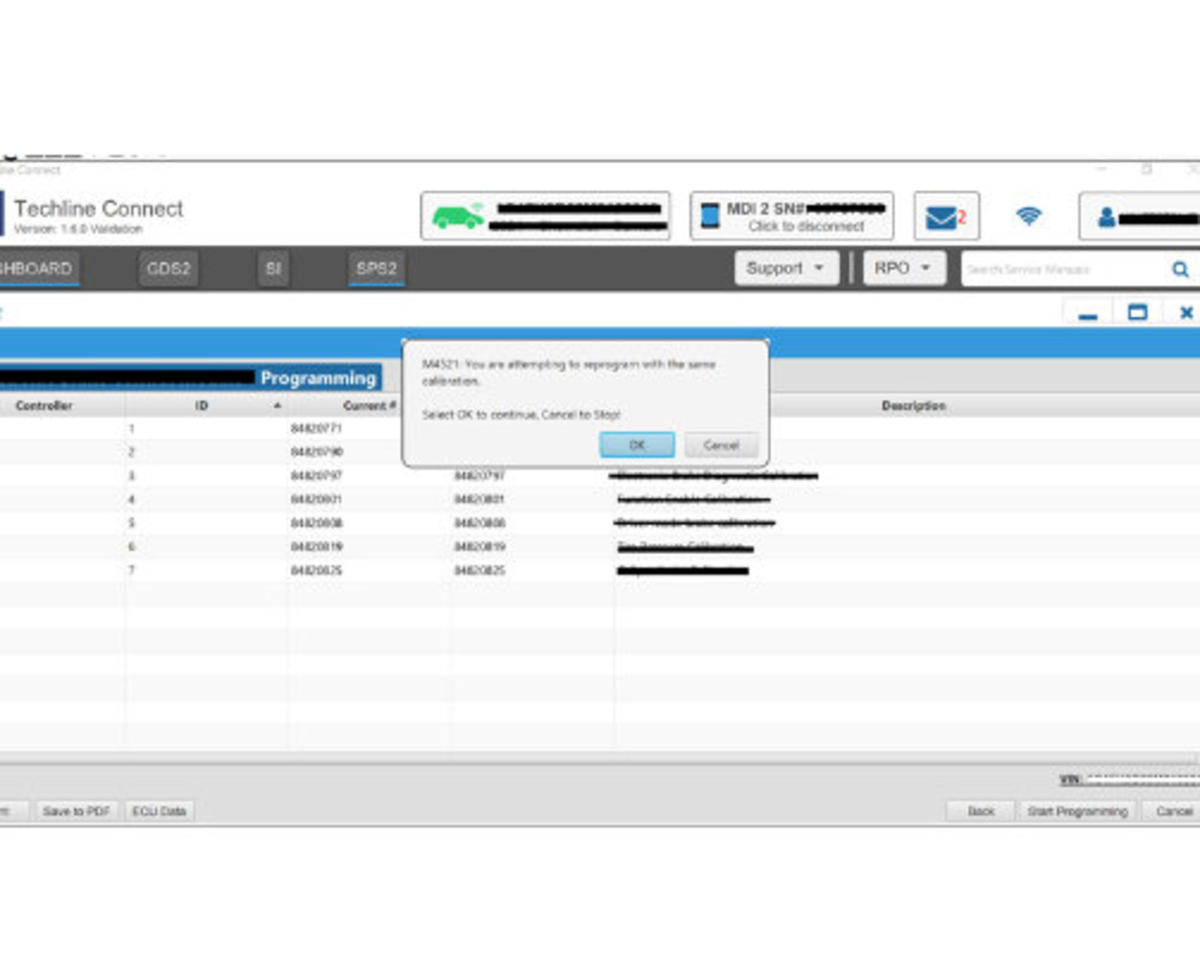Click the search magnifier icon
The width and height of the screenshot is (1200, 961).
tap(1180, 269)
